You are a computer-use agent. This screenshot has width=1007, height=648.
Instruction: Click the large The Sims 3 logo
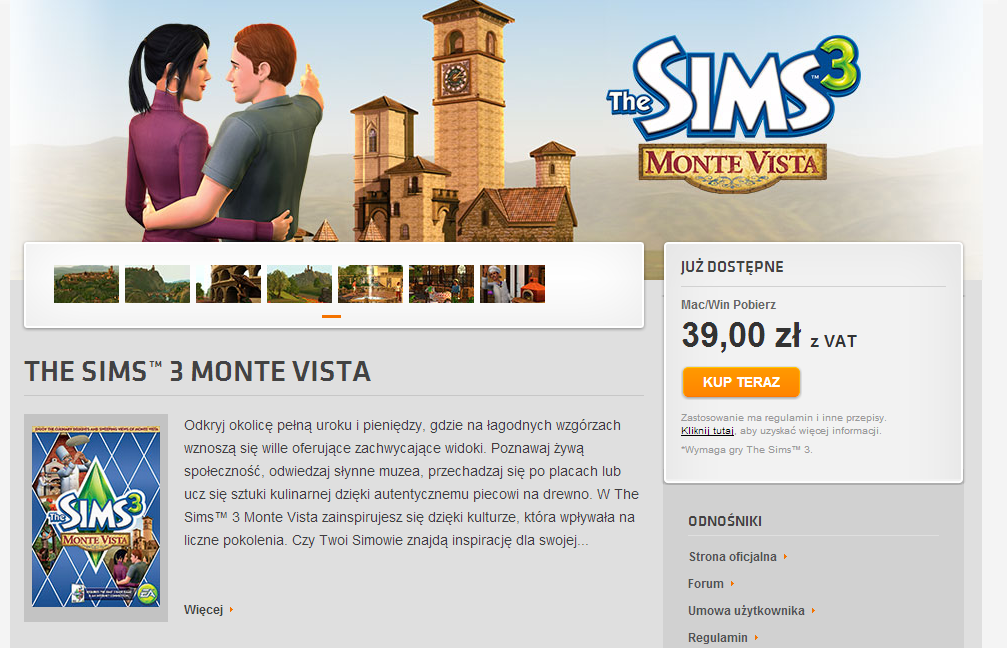pyautogui.click(x=733, y=87)
